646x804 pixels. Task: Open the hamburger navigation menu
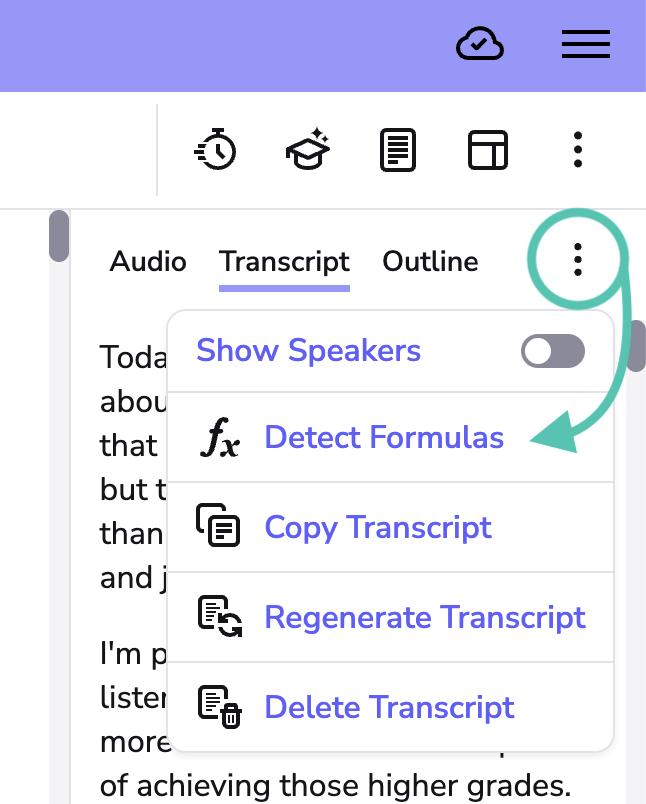pos(586,44)
